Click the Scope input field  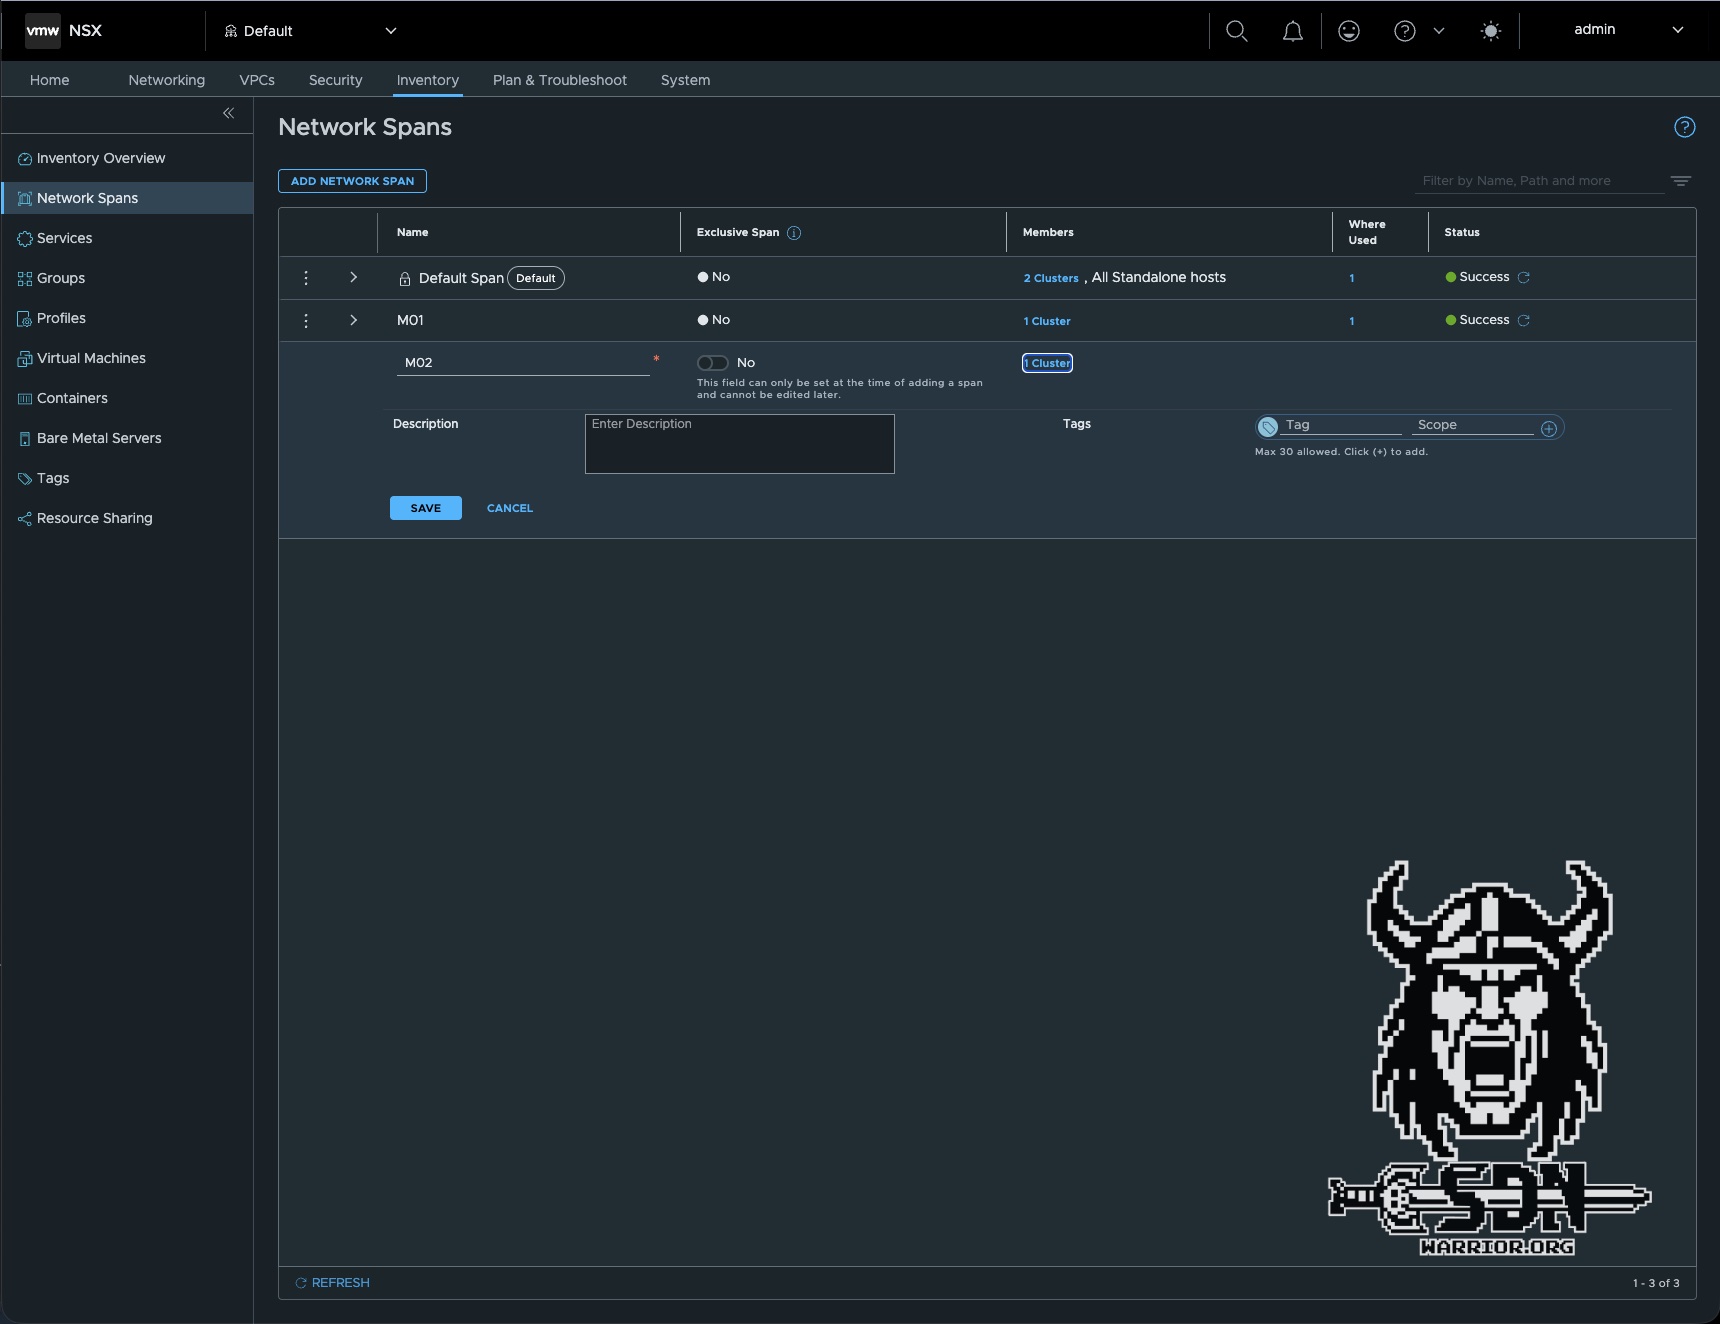pos(1475,425)
